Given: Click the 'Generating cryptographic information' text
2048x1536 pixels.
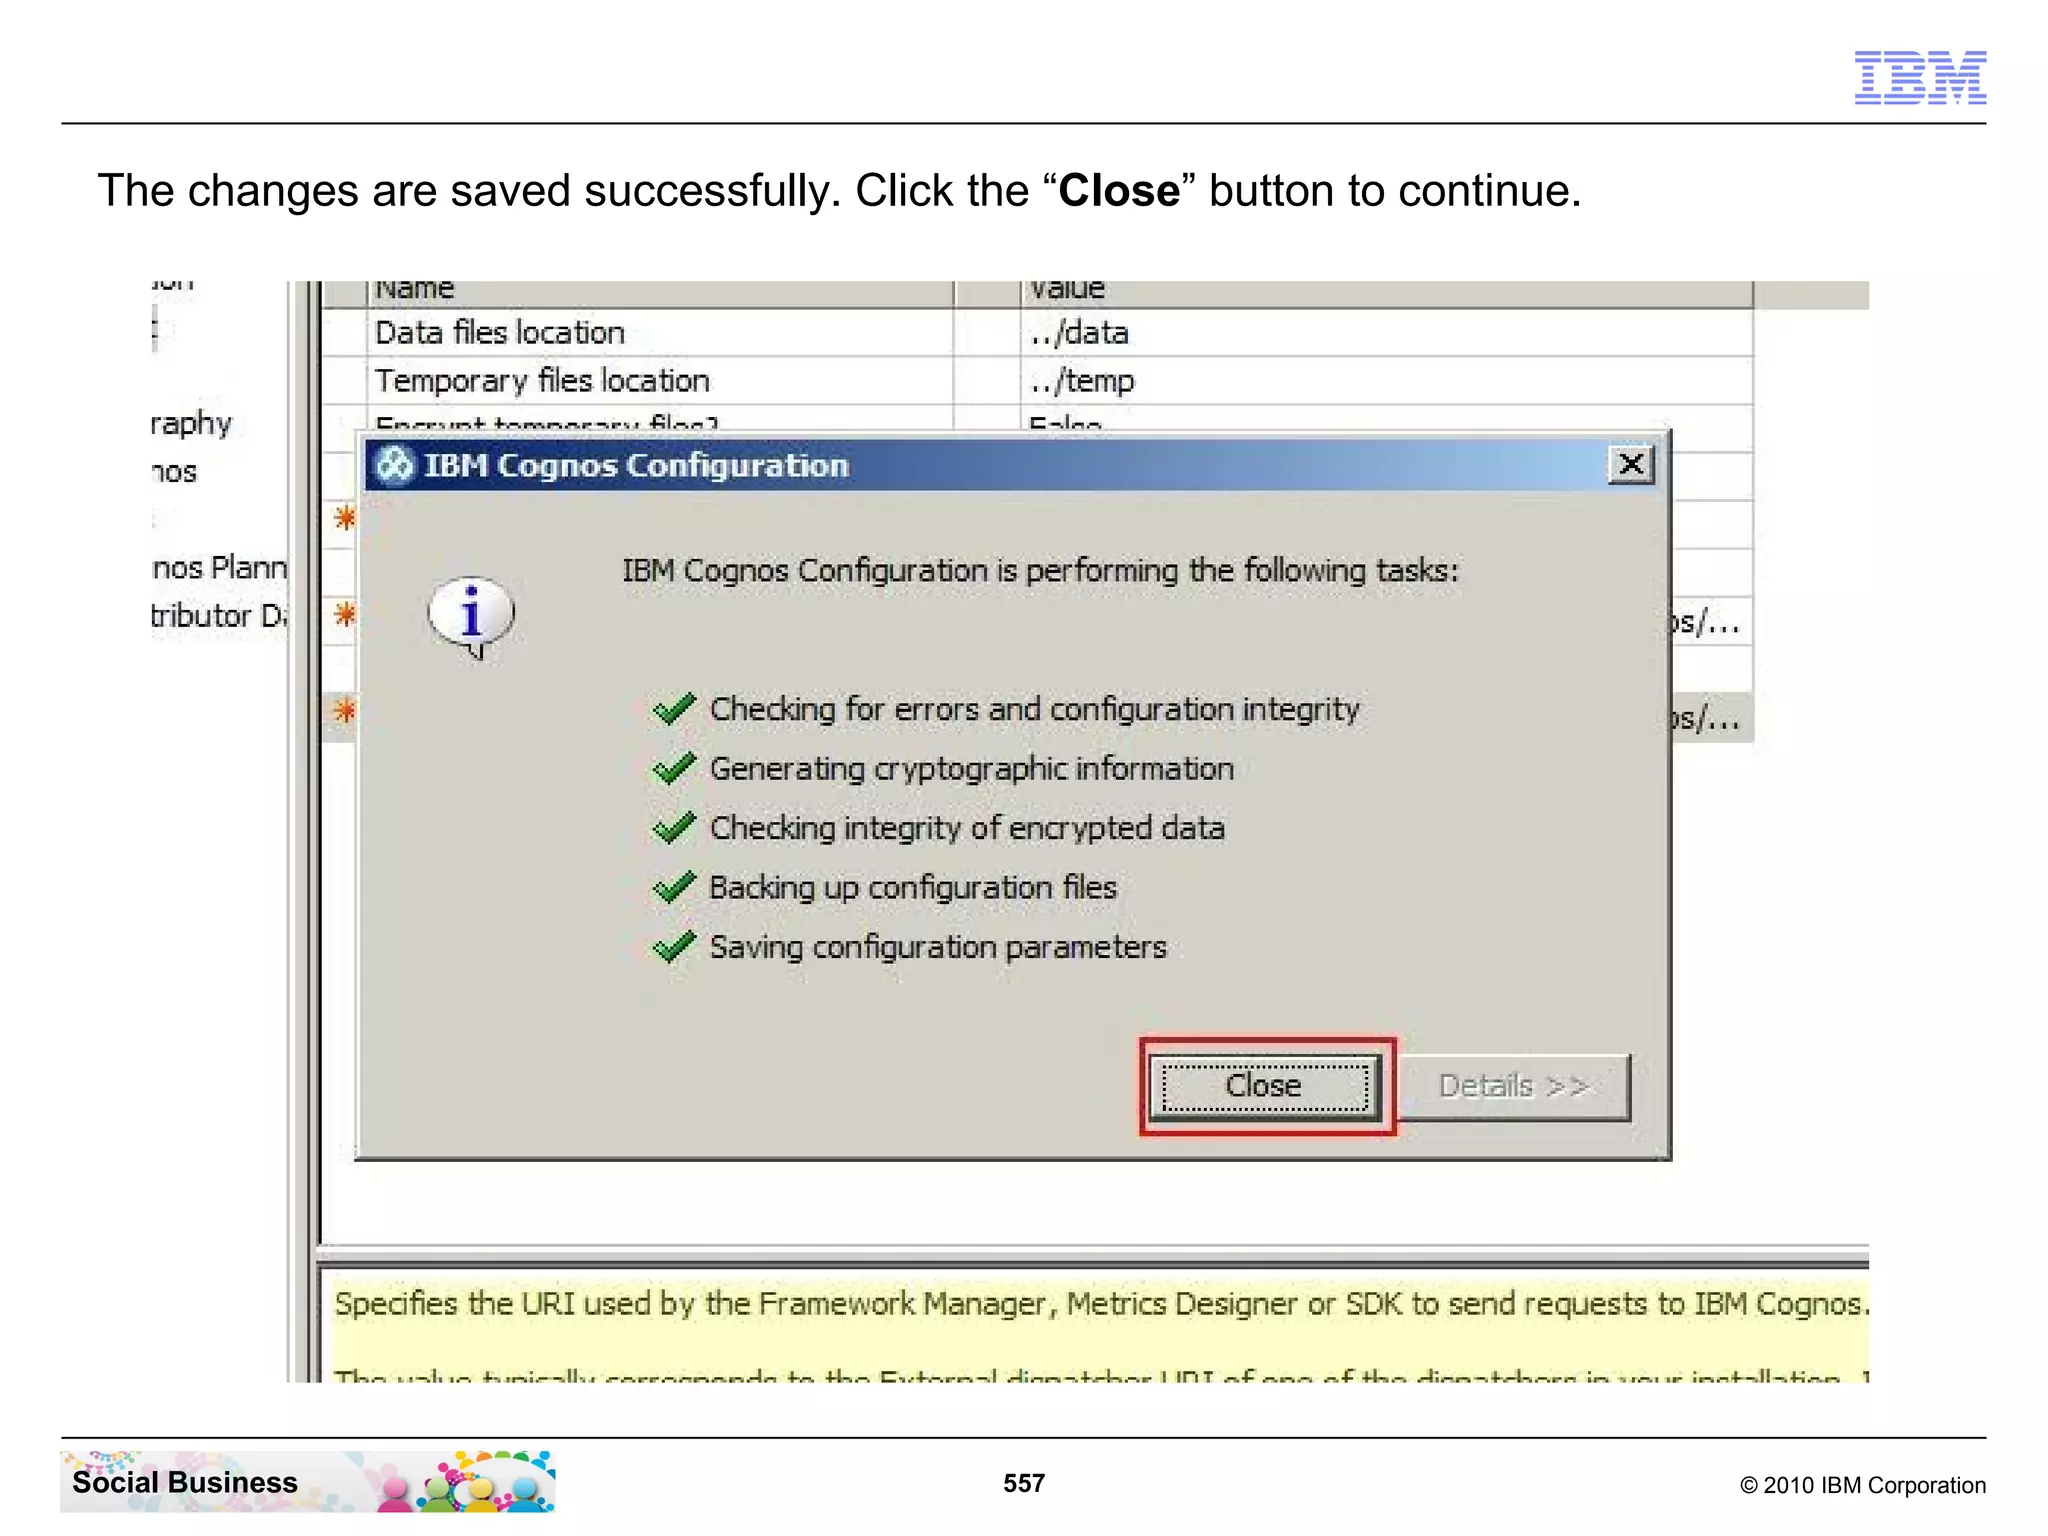Looking at the screenshot, I should [x=972, y=769].
